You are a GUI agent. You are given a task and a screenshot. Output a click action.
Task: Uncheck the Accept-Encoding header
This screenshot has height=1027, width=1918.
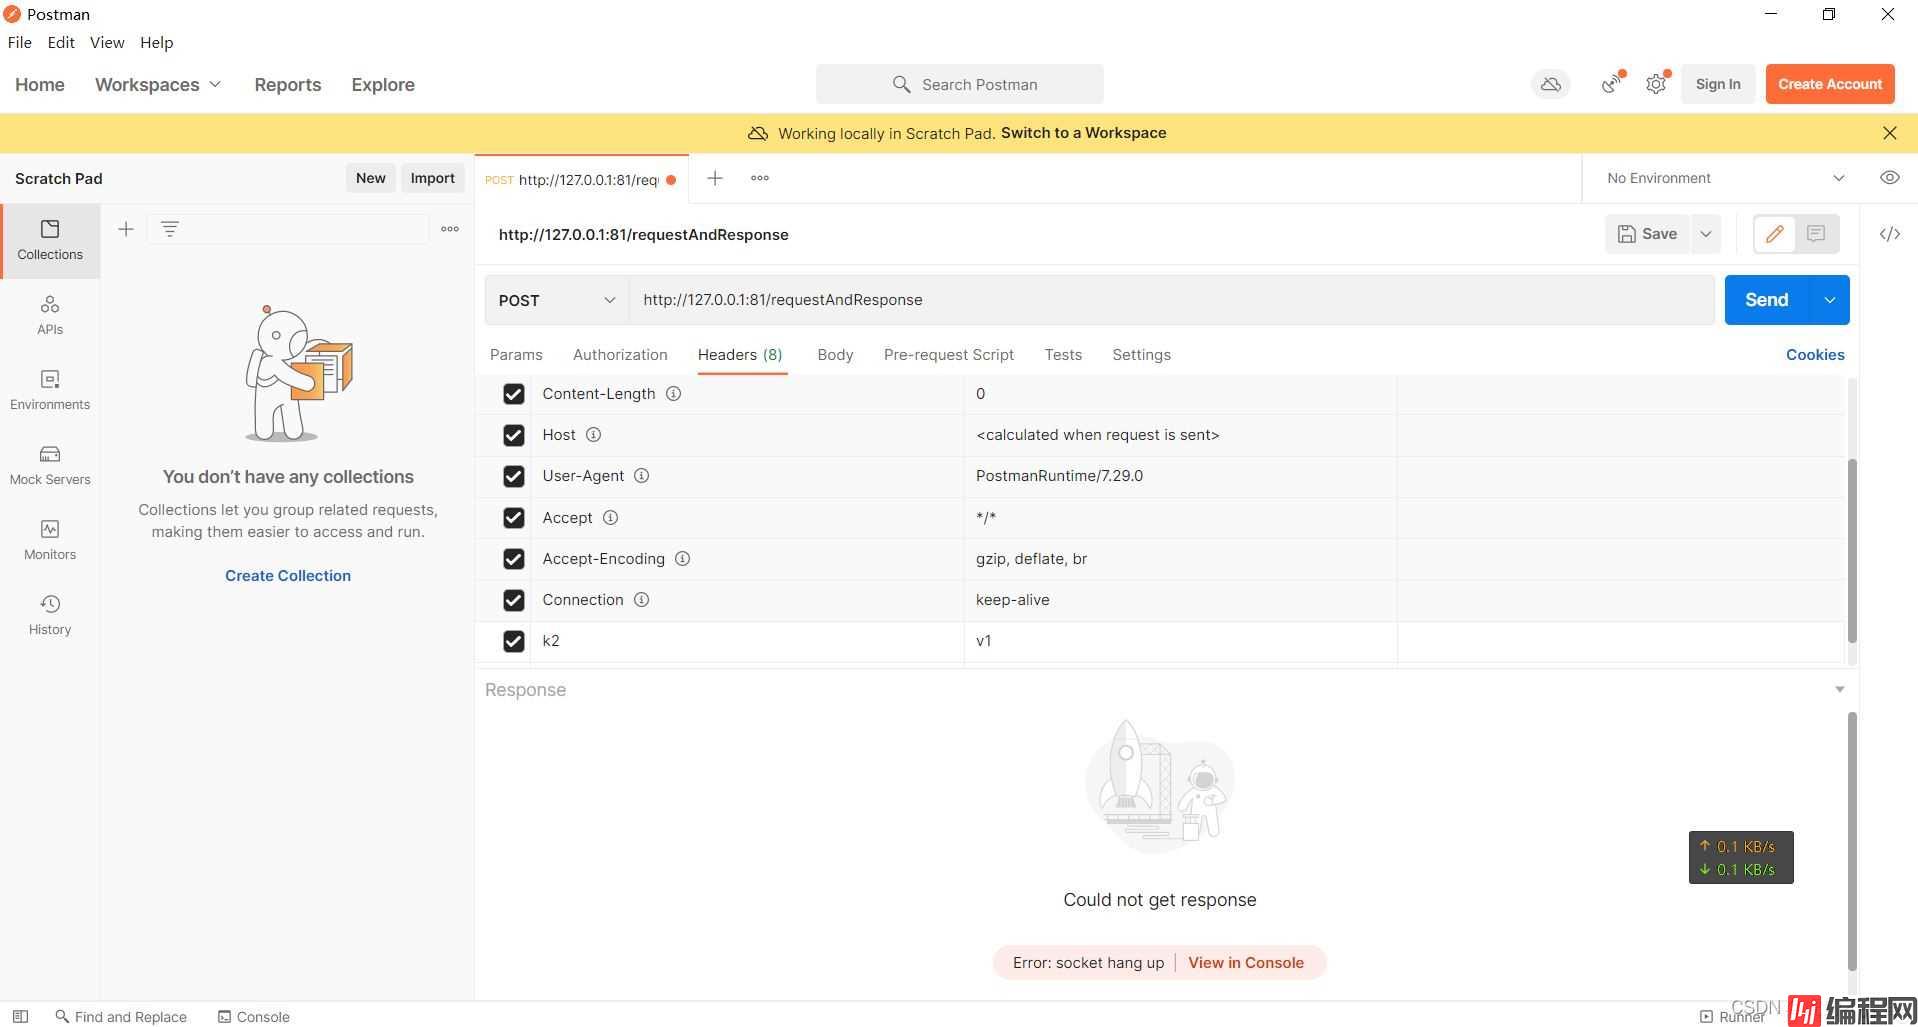point(514,559)
